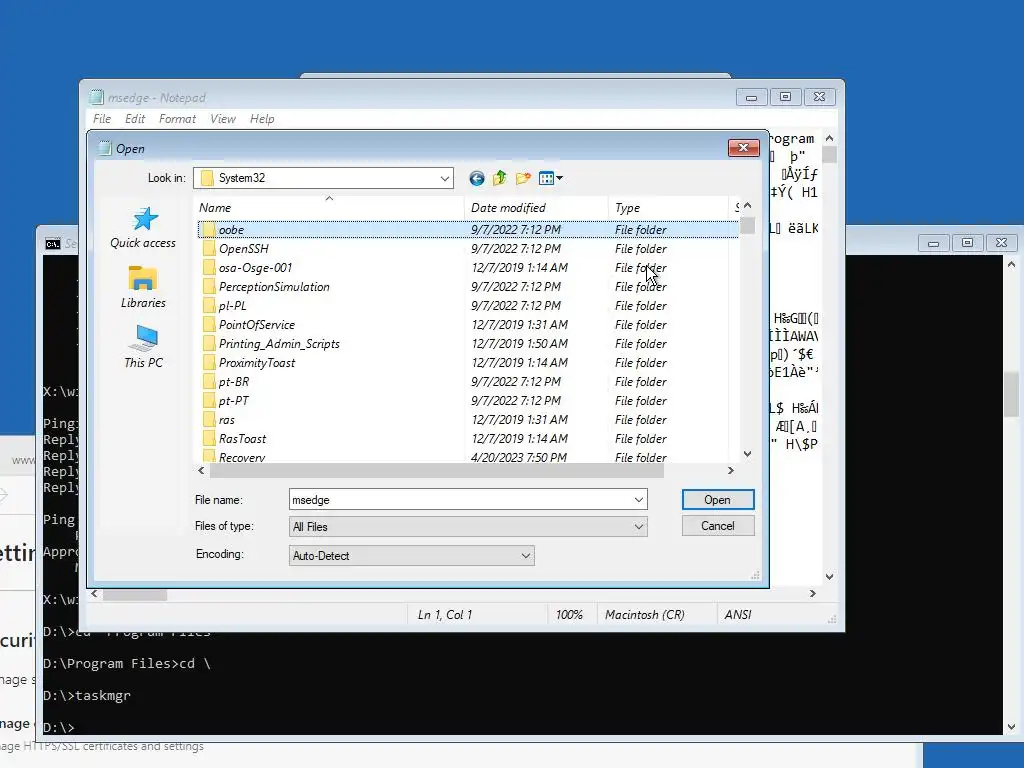Click file list horizontal scrollbar

437,470
